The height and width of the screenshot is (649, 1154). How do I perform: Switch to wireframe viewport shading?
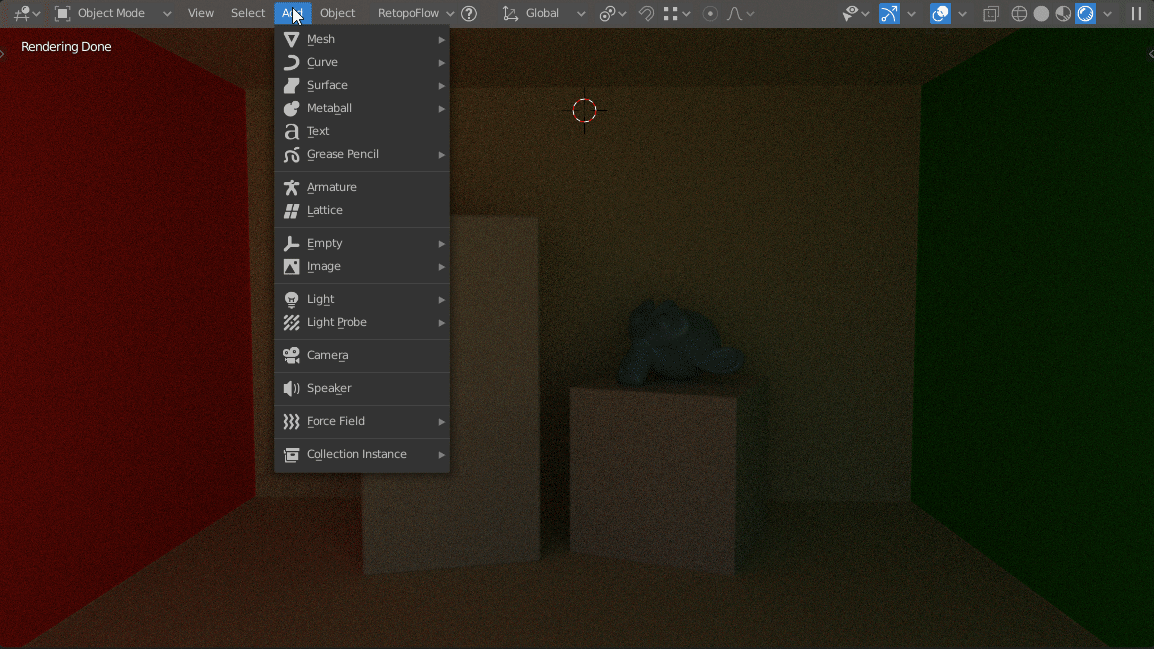[1019, 13]
